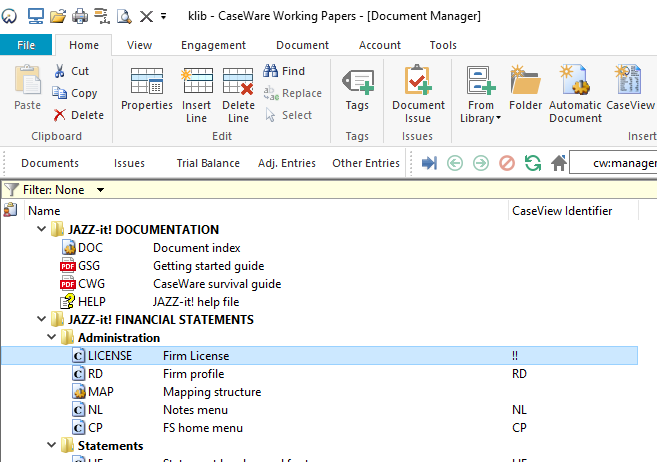657x462 pixels.
Task: Click the red stop loading icon
Action: click(x=507, y=163)
